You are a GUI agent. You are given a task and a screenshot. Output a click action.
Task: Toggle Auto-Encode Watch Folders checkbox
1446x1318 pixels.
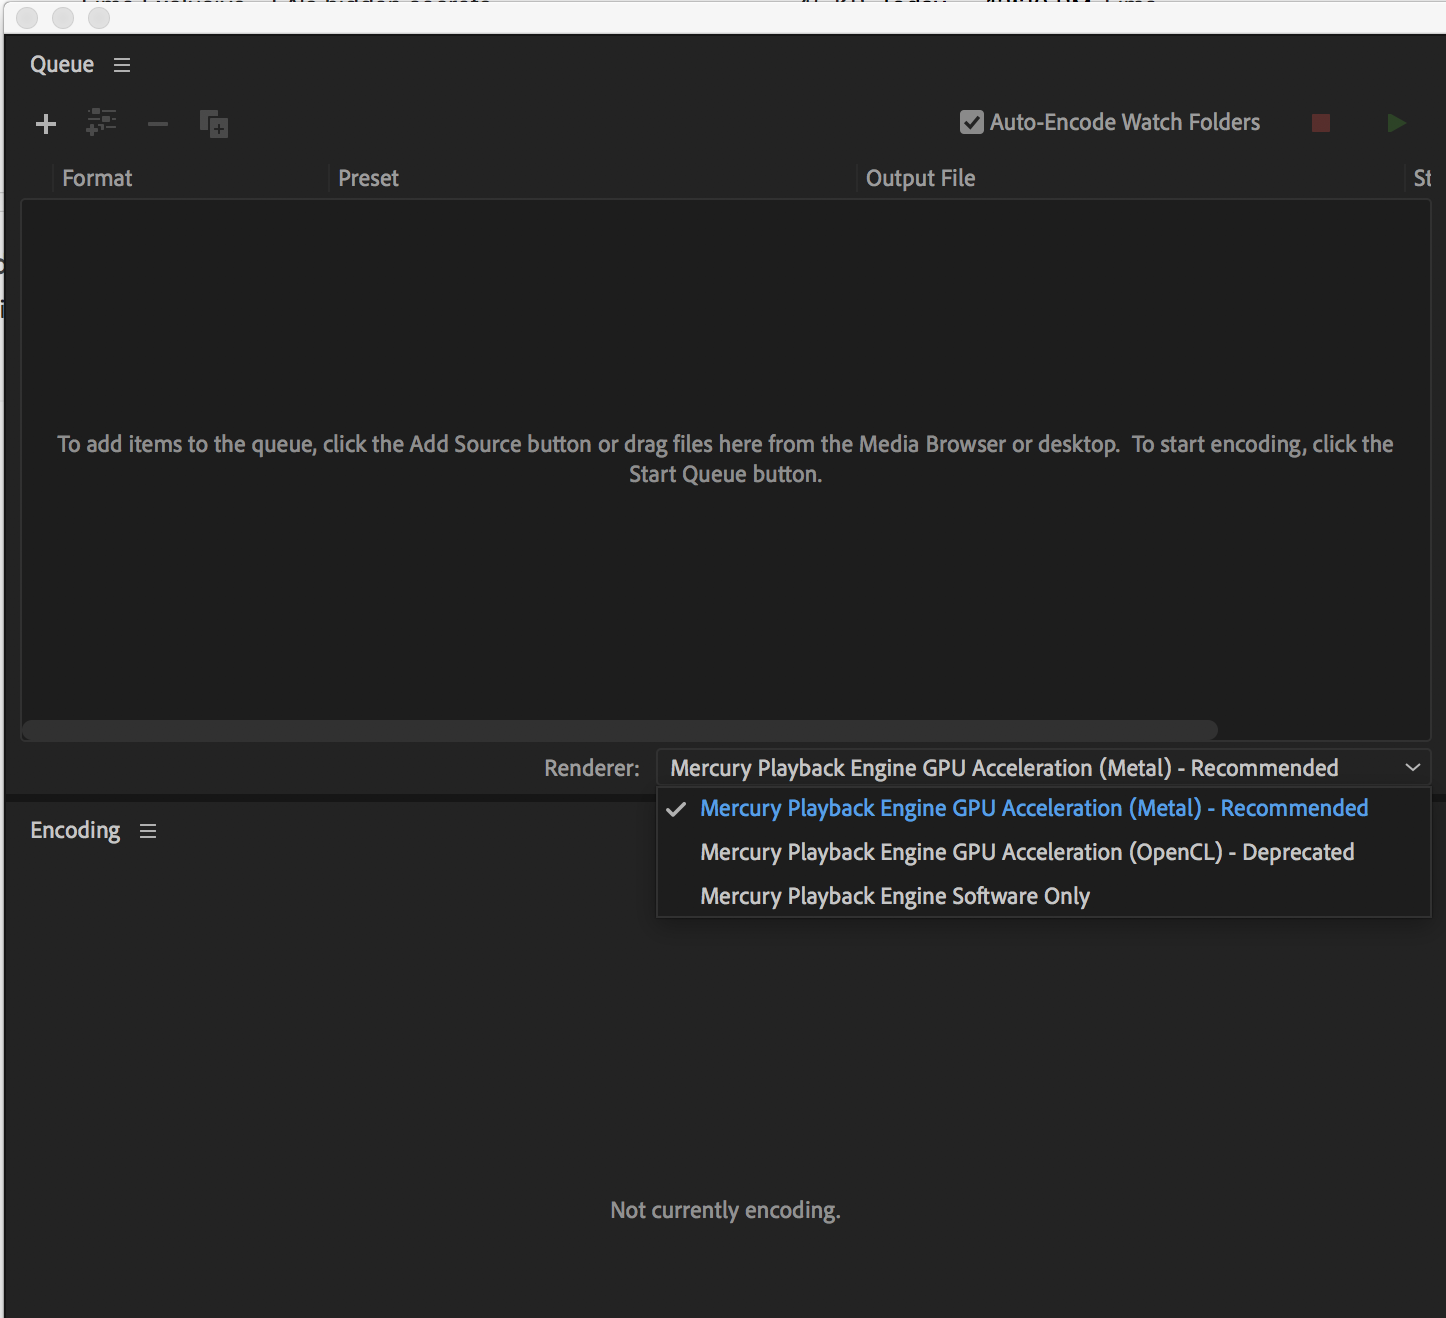tap(971, 122)
